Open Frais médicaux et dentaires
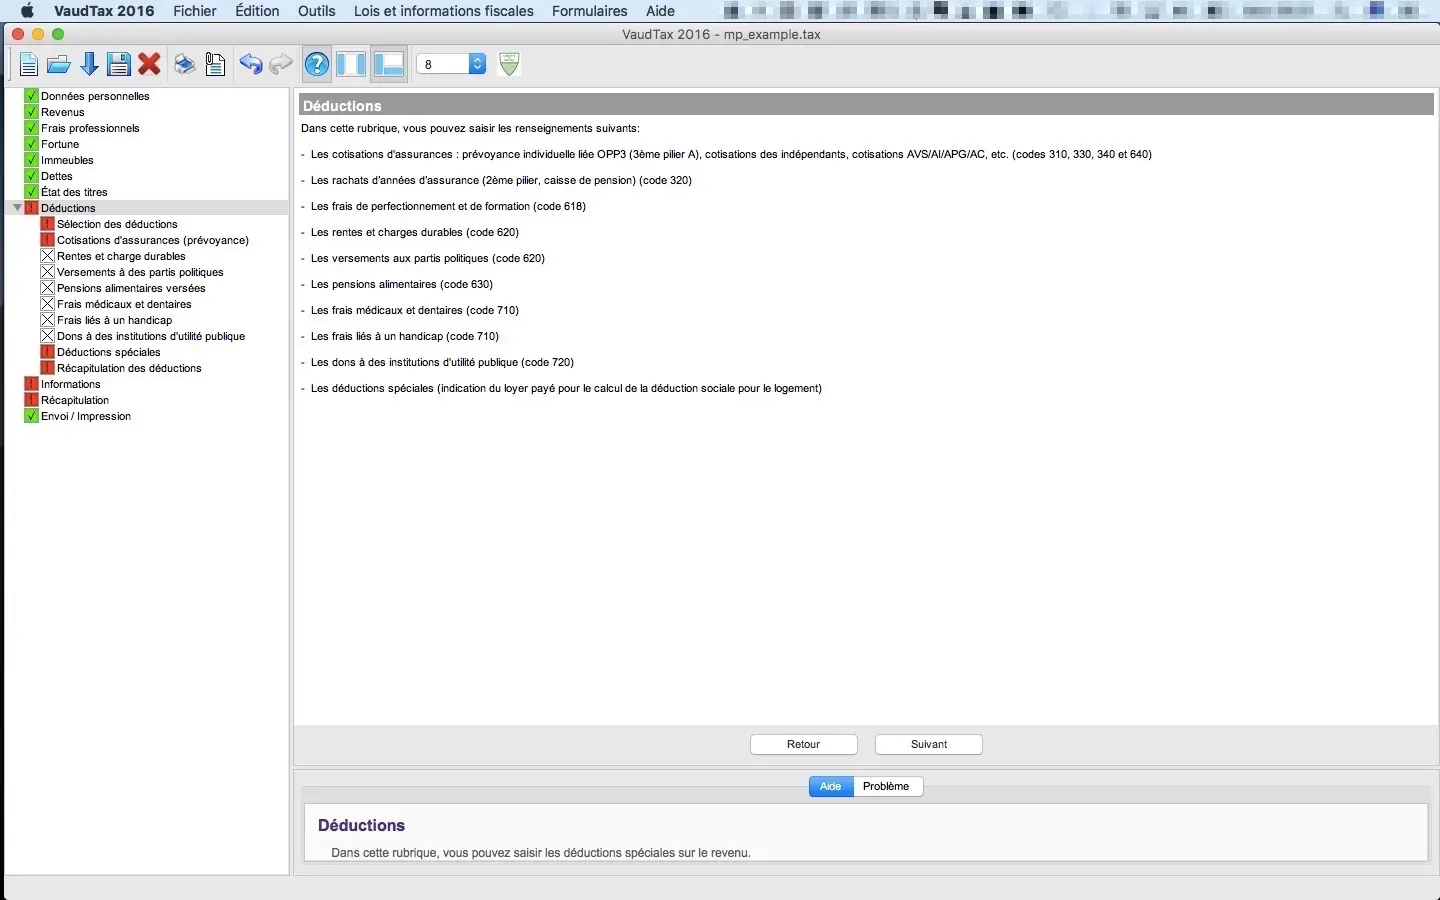This screenshot has height=900, width=1440. click(x=124, y=304)
